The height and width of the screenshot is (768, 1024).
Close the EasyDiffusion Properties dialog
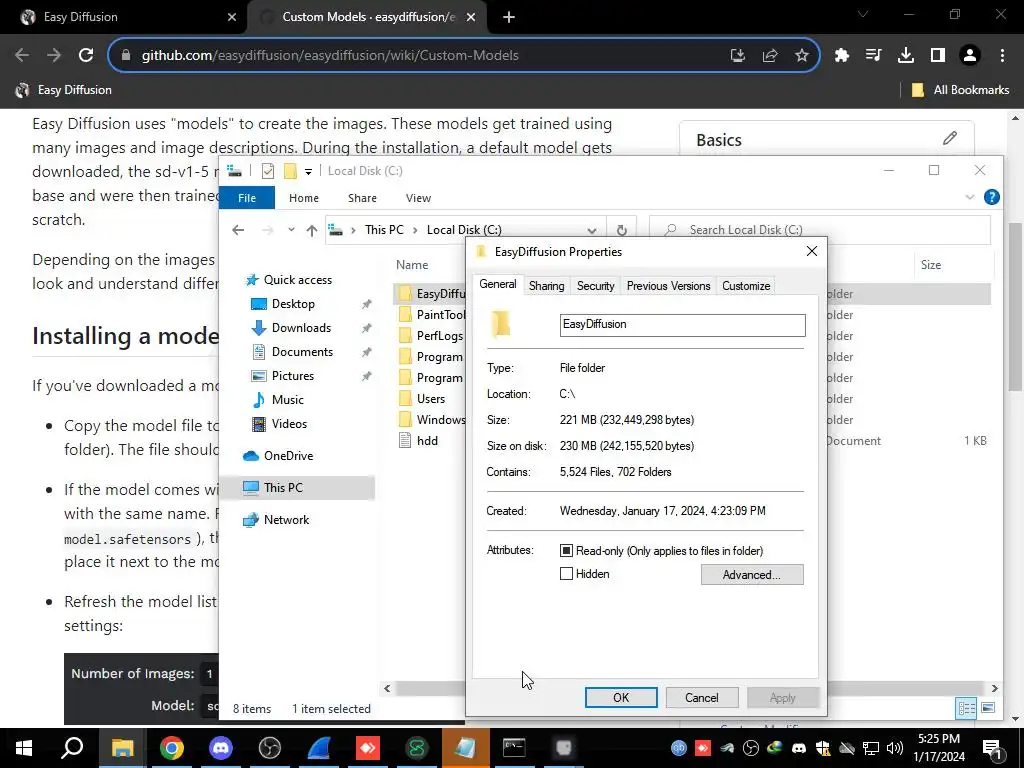[811, 251]
